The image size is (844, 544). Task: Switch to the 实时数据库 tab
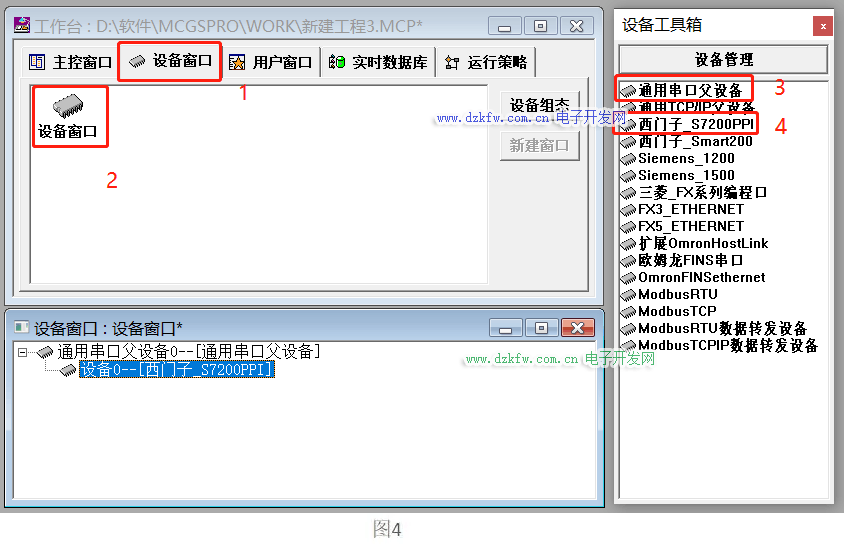tap(378, 63)
